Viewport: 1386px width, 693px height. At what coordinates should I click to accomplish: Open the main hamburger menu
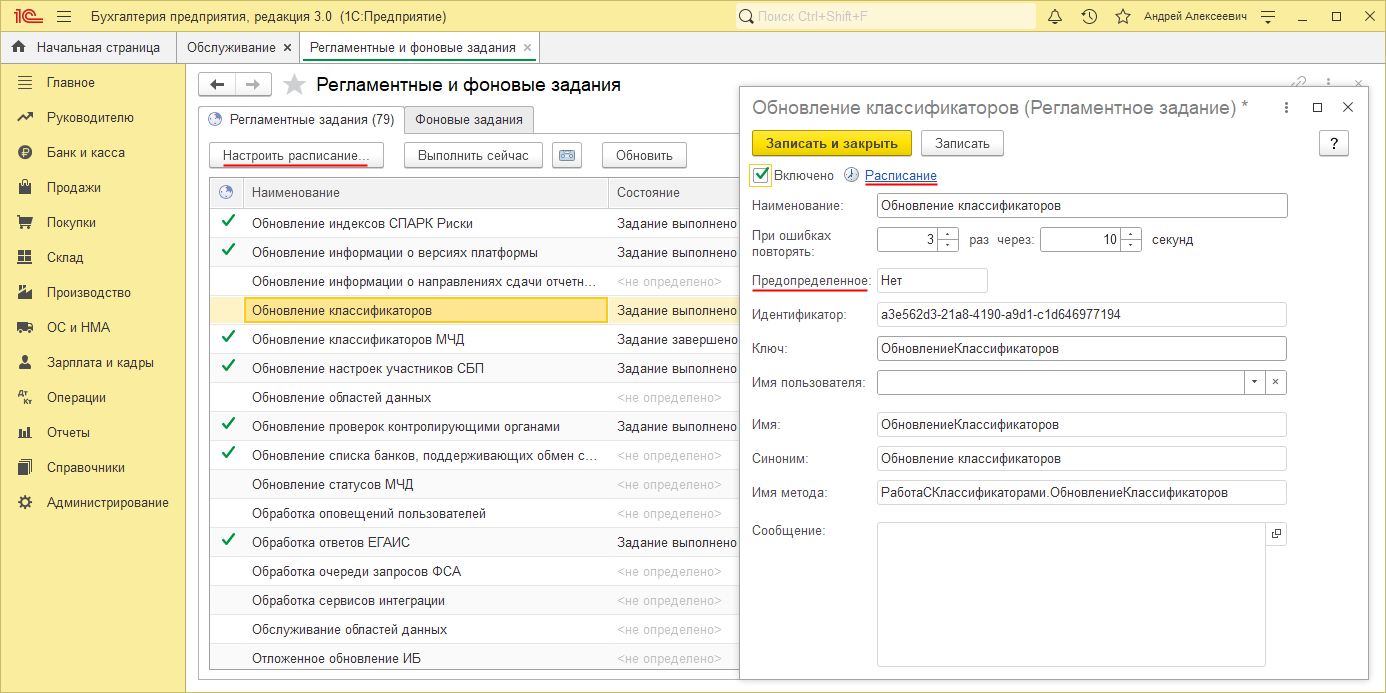[x=64, y=17]
